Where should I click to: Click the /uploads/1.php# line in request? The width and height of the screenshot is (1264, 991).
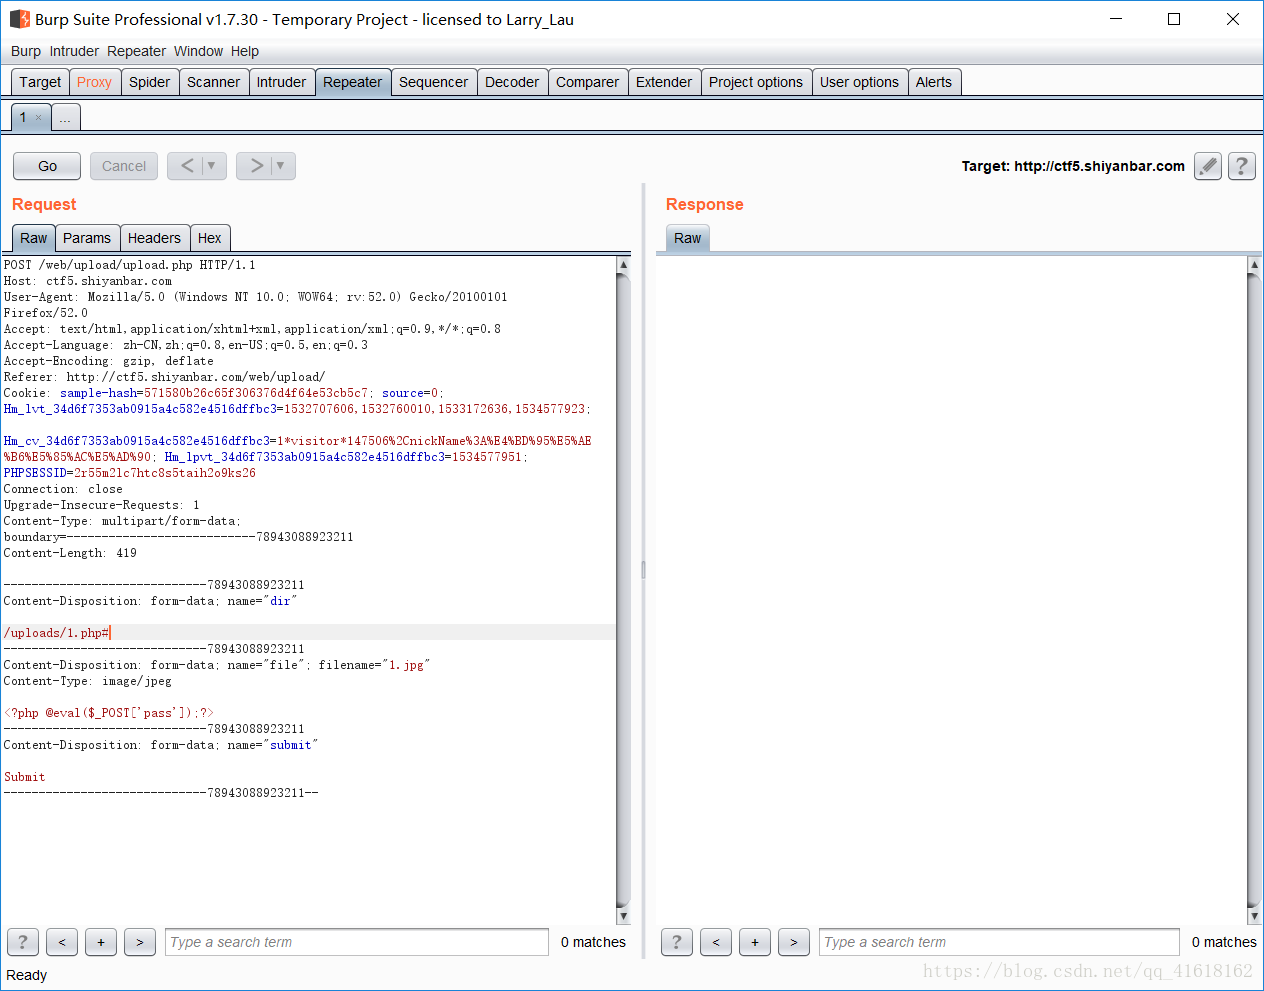pos(58,633)
